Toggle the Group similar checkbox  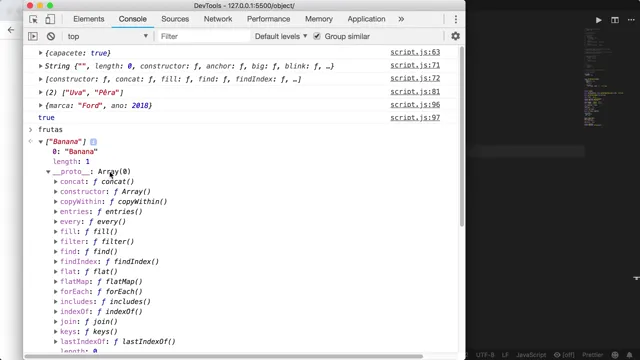tap(317, 36)
